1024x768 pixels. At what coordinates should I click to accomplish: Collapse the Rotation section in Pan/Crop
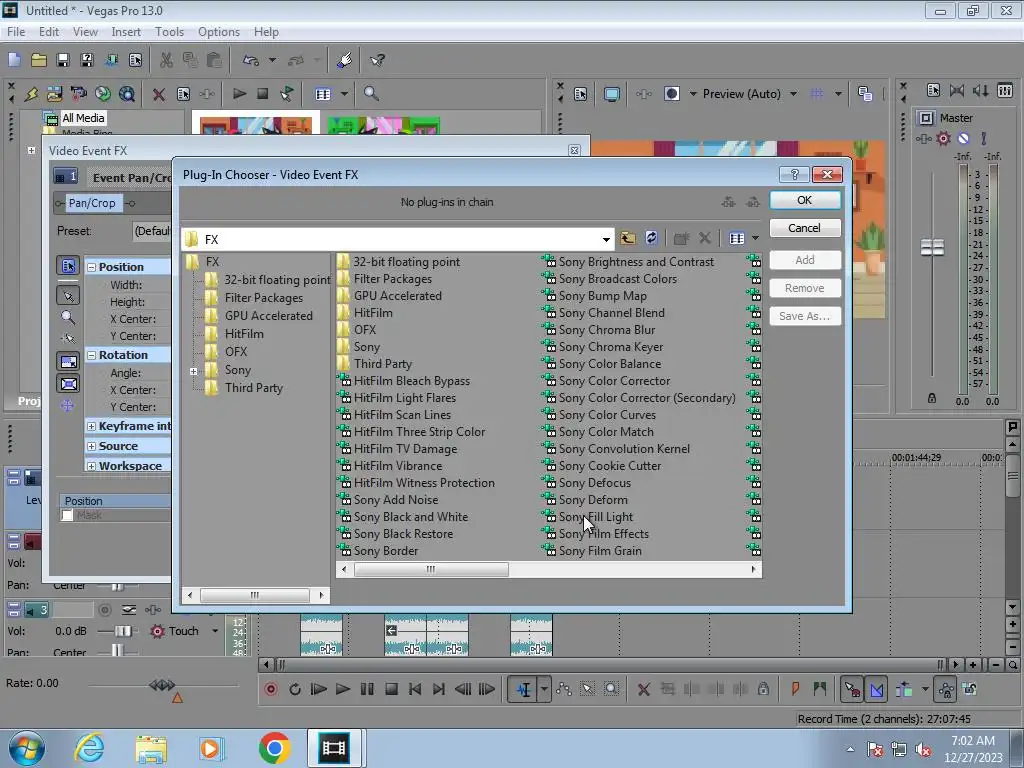(x=92, y=355)
